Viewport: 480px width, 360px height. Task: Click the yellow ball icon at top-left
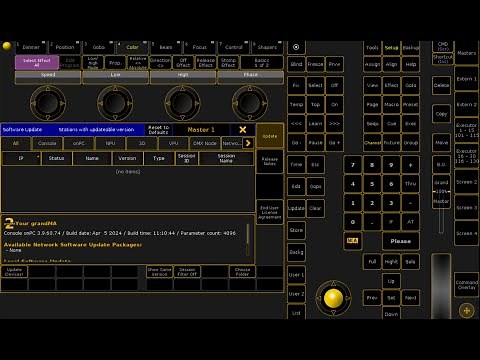coord(7,46)
